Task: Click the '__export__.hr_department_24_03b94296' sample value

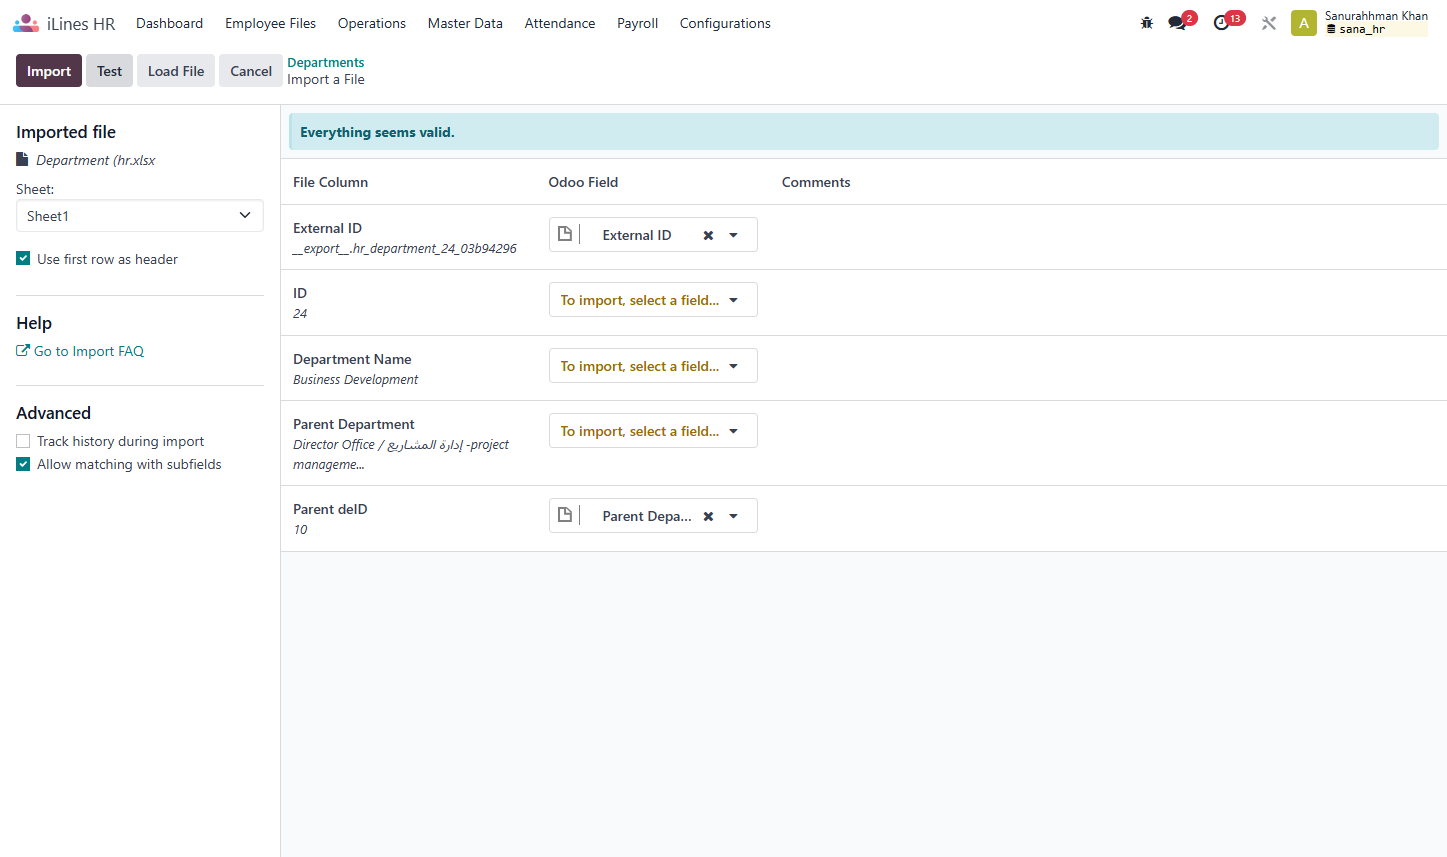Action: coord(405,249)
